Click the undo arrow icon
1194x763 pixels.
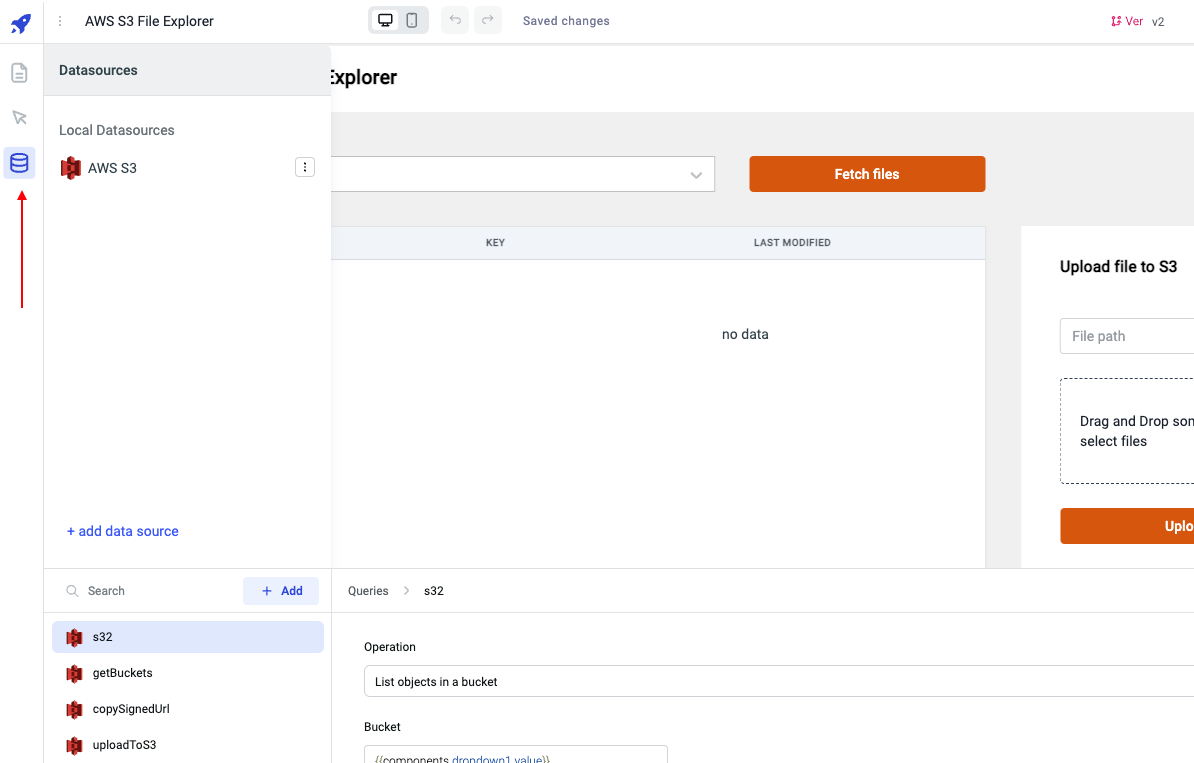(455, 21)
